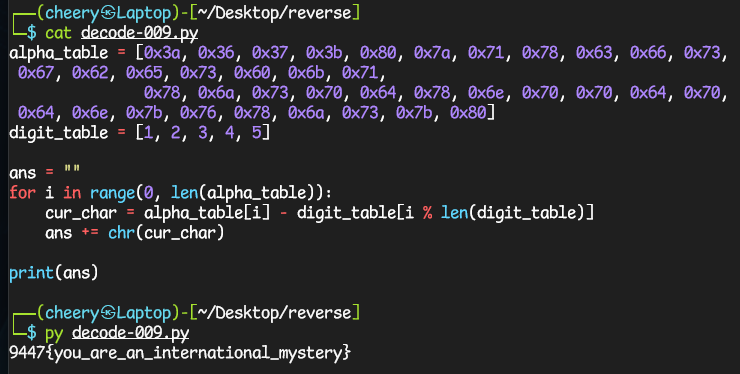The width and height of the screenshot is (740, 374).
Task: Click the 'py' command at the second prompt
Action: 54,334
